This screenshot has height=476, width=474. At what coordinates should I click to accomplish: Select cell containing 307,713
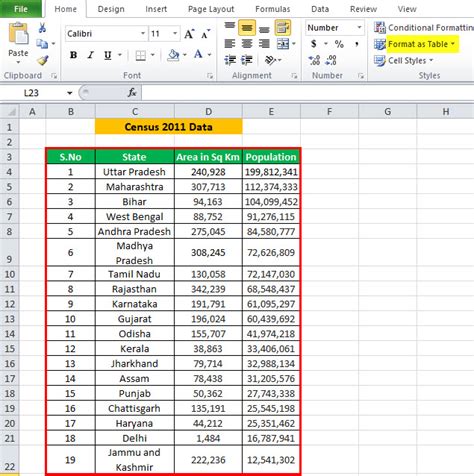208,187
